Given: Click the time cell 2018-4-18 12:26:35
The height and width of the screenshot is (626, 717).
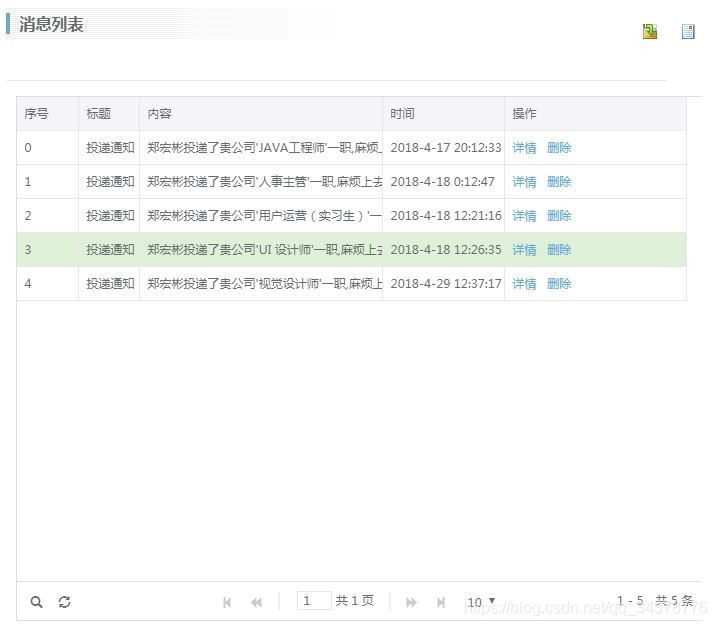Looking at the screenshot, I should click(x=446, y=250).
